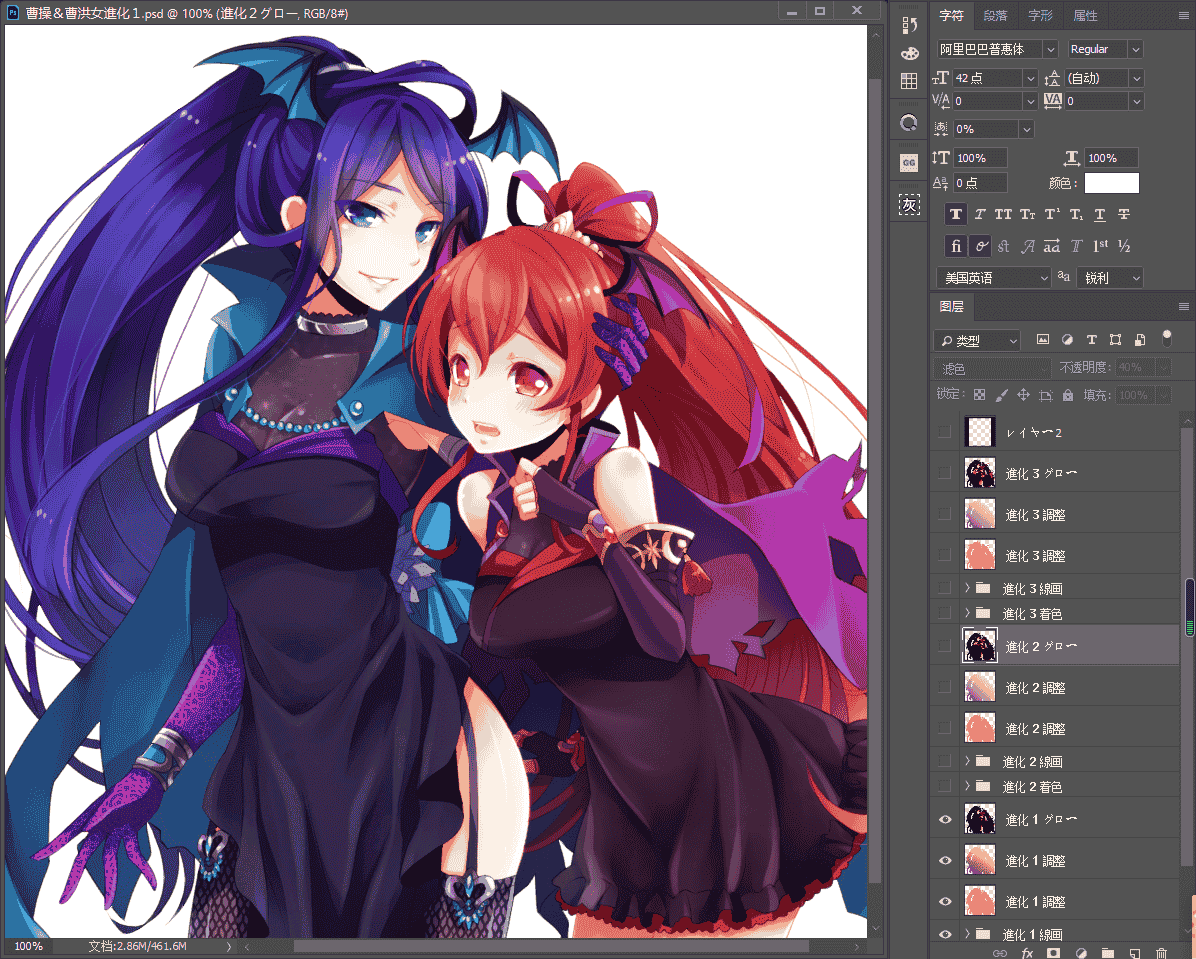The image size is (1196, 959).
Task: Toggle fractions ½ OpenType feature
Action: click(x=1124, y=246)
